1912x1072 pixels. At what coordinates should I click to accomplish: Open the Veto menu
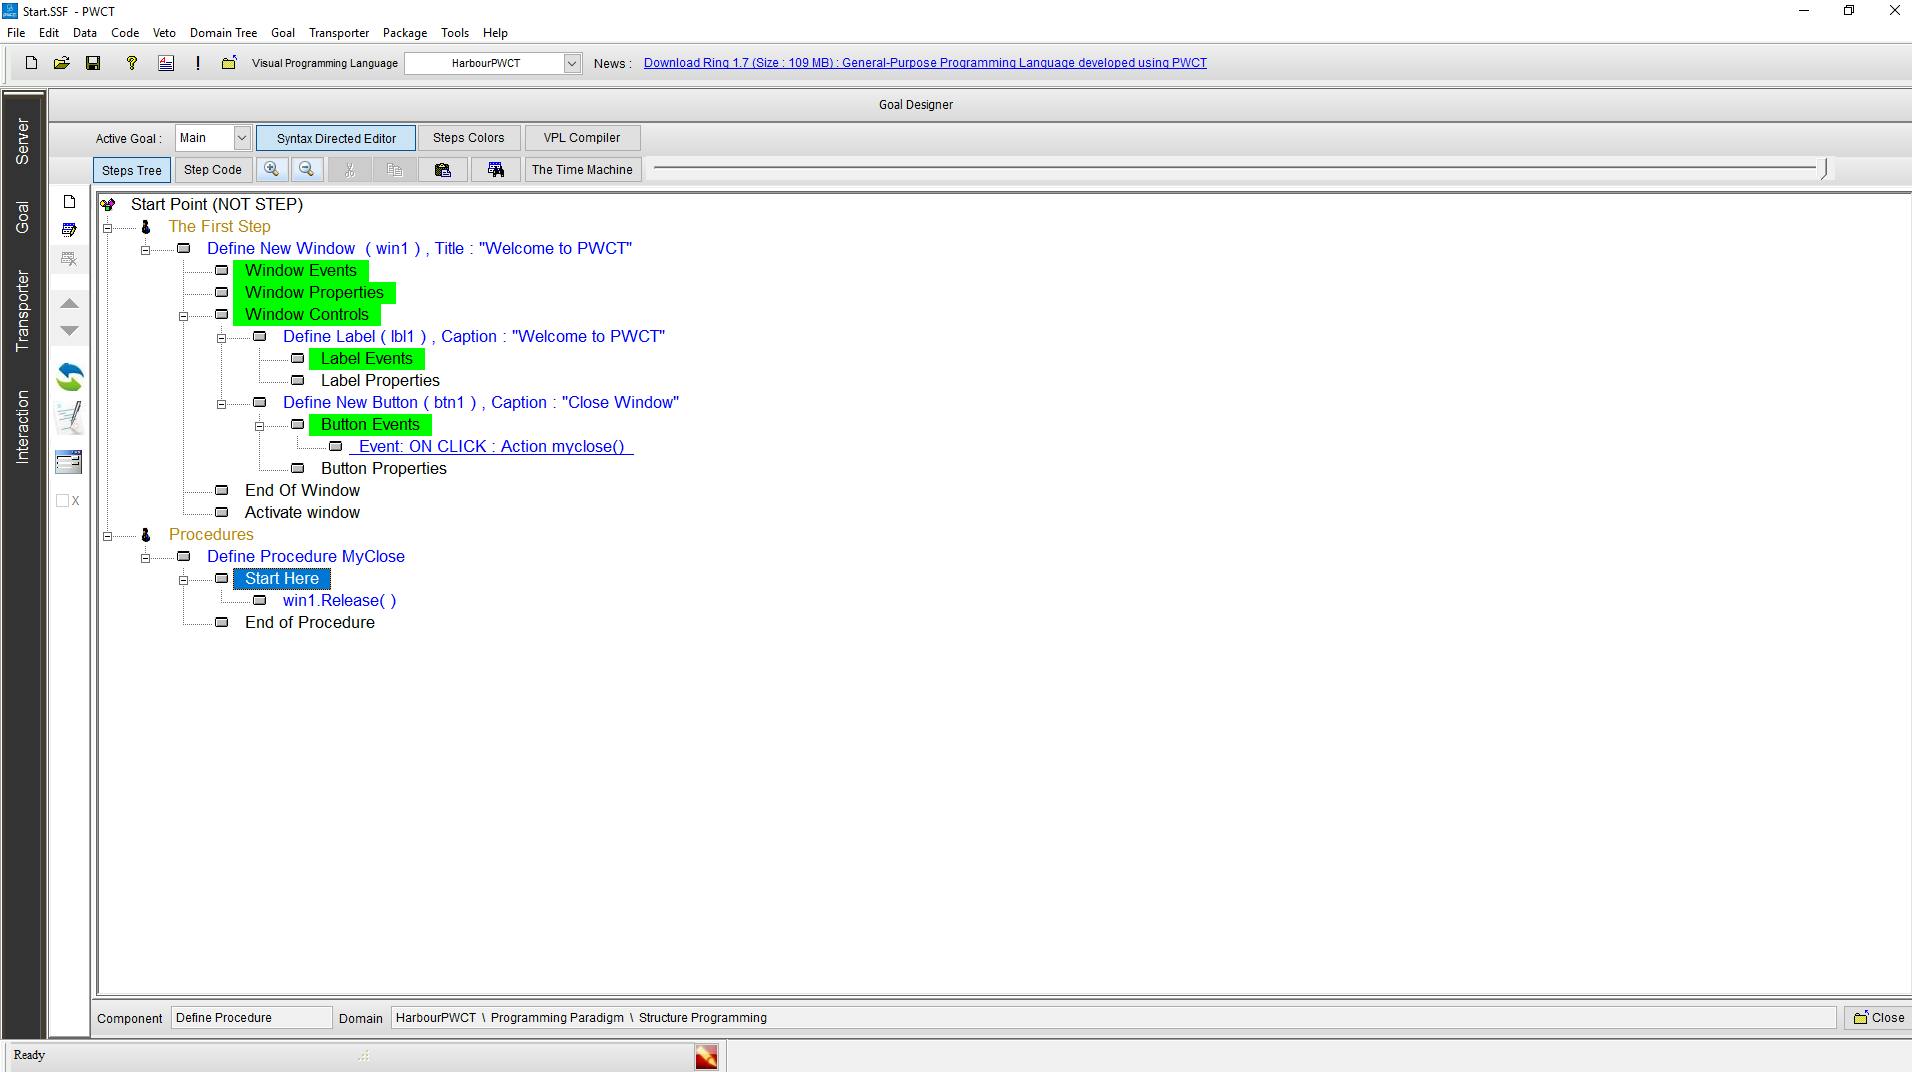coord(164,33)
